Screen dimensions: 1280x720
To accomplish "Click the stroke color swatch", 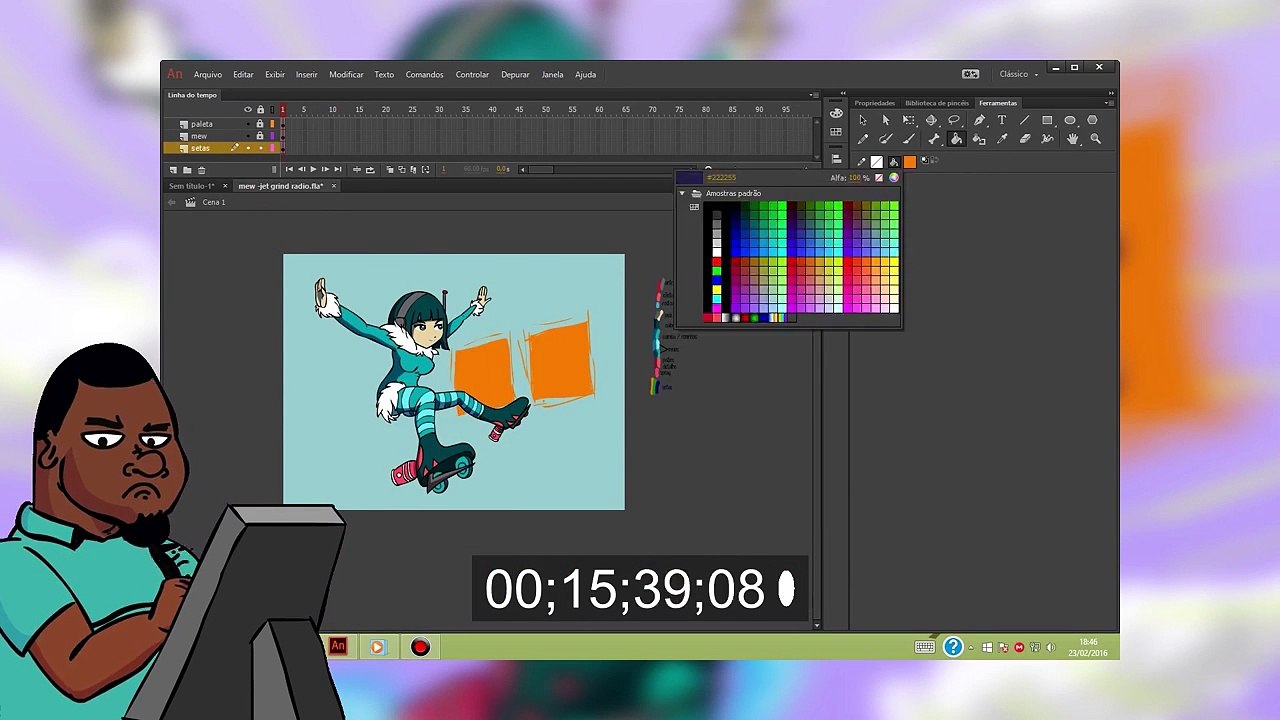I will tap(877, 162).
